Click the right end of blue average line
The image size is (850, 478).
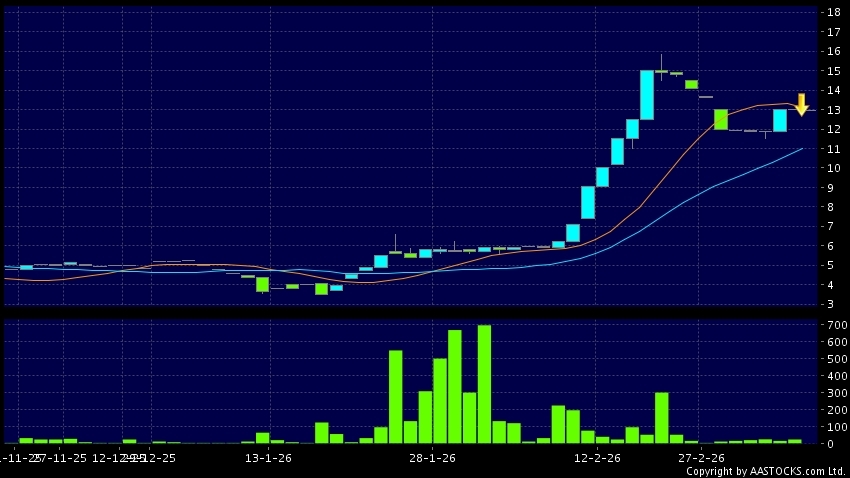[x=802, y=149]
